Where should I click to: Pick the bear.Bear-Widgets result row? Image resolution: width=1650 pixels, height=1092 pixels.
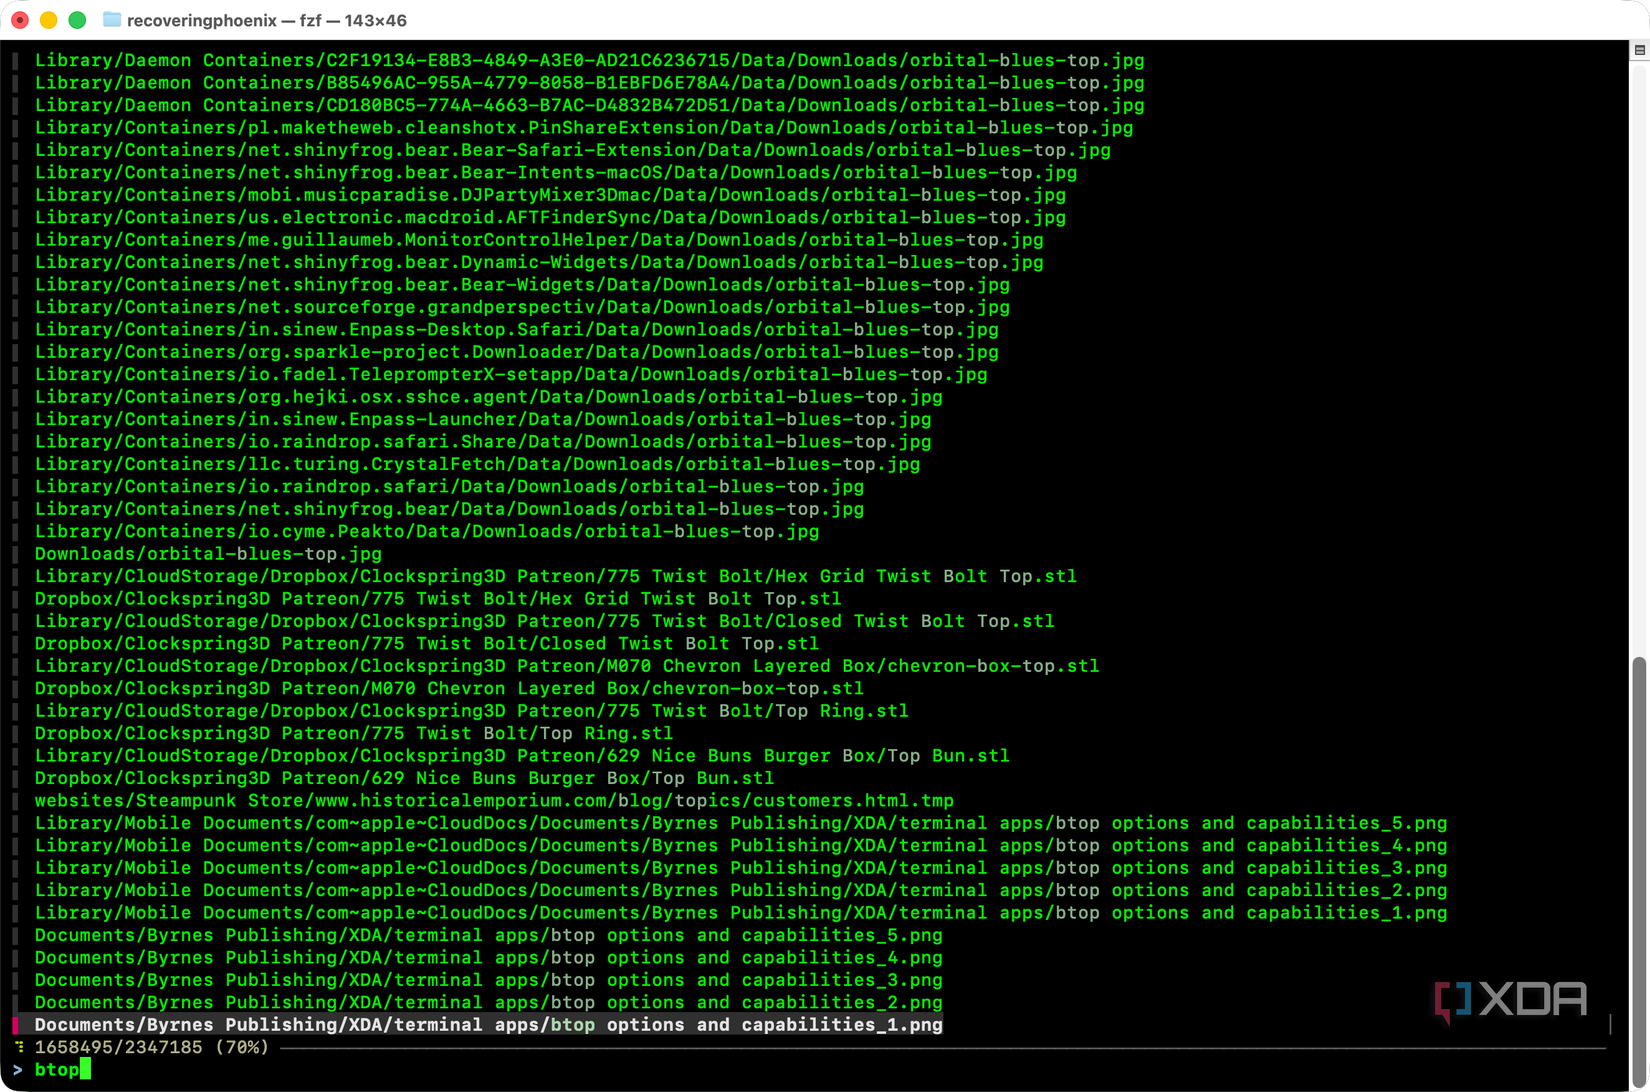522,285
